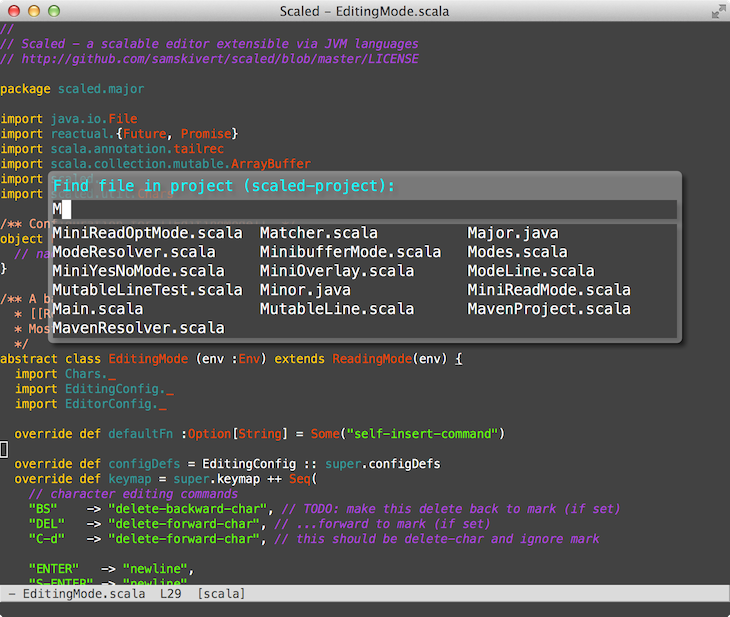Pick MutableLine.scala from completions

[x=337, y=309]
